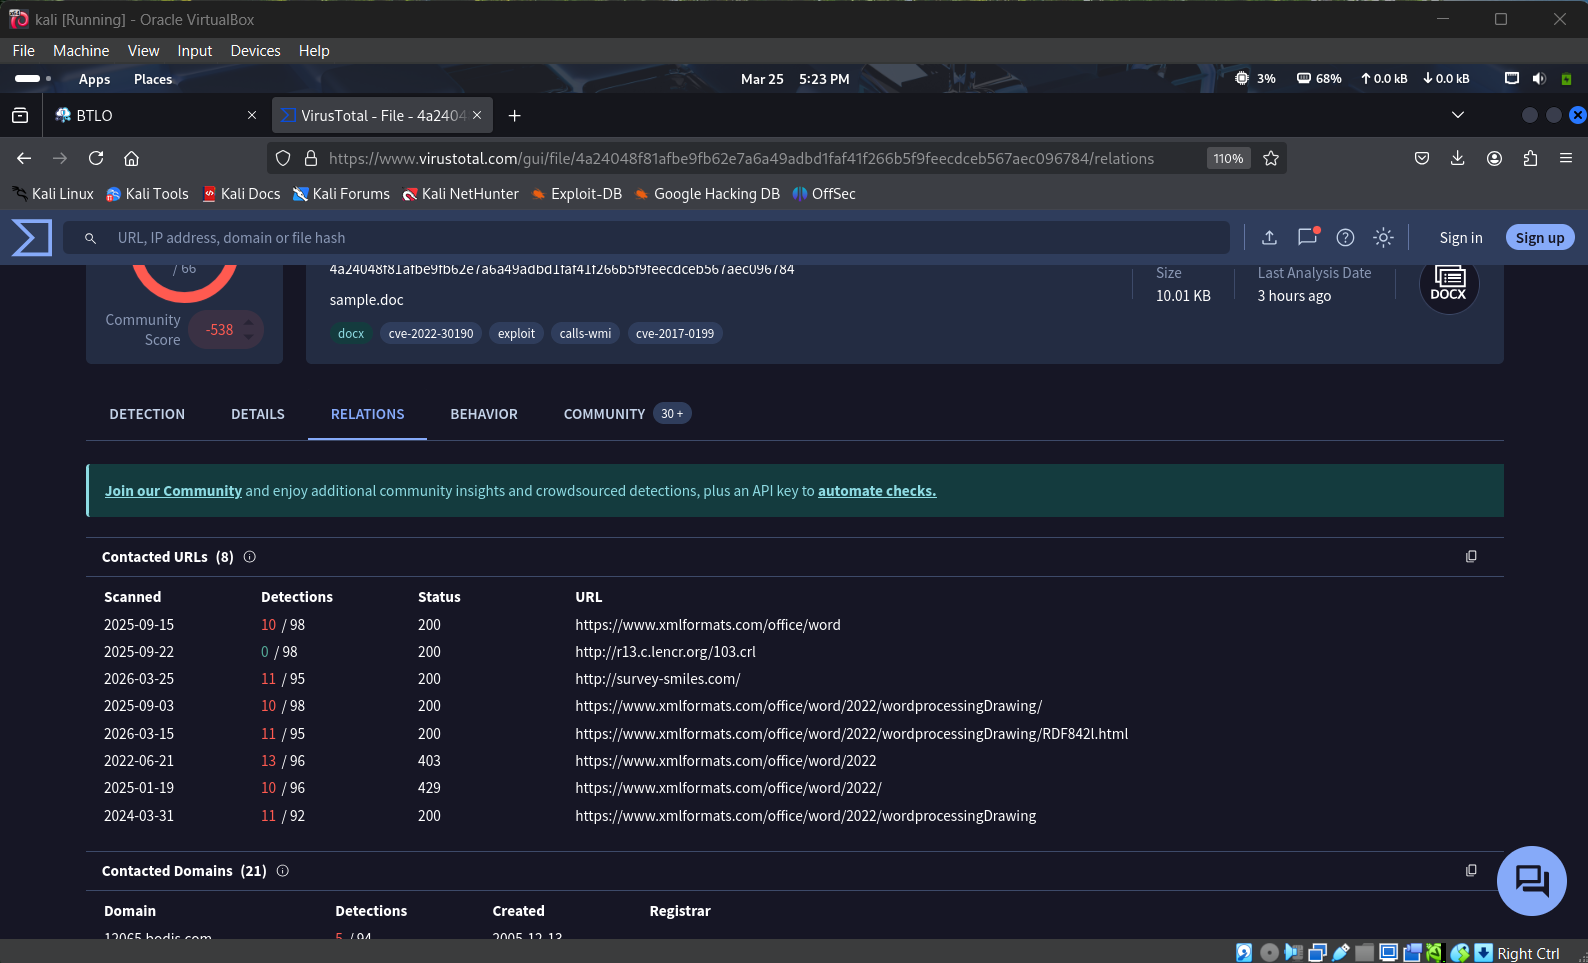Viewport: 1588px width, 963px height.
Task: Open the Kali Apps menu
Action: click(x=94, y=79)
